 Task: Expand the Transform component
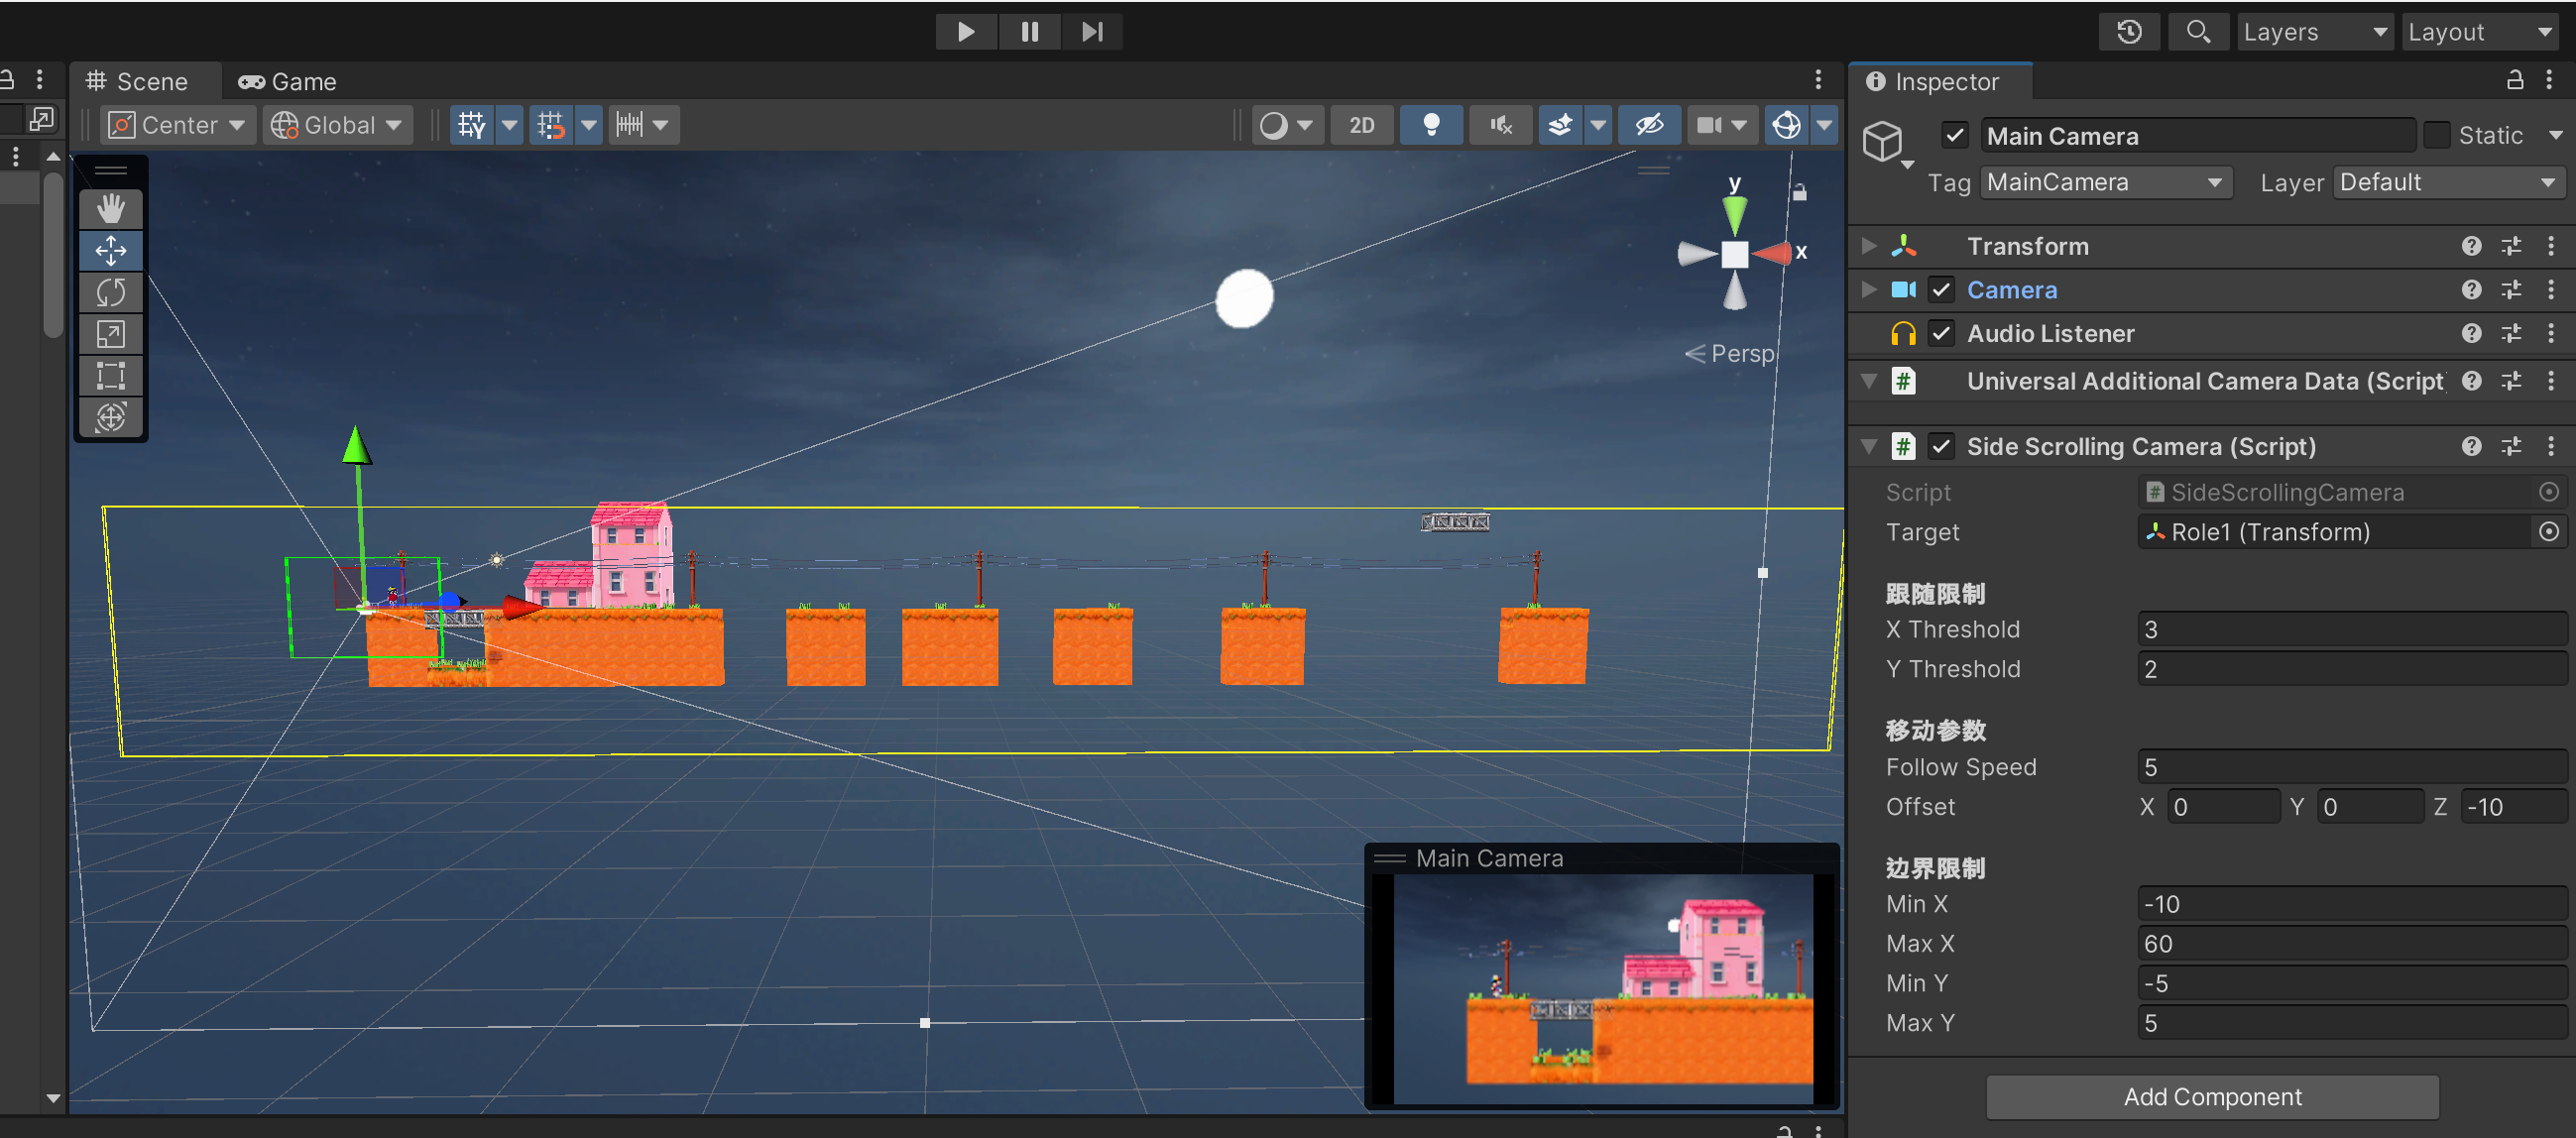[x=1868, y=246]
